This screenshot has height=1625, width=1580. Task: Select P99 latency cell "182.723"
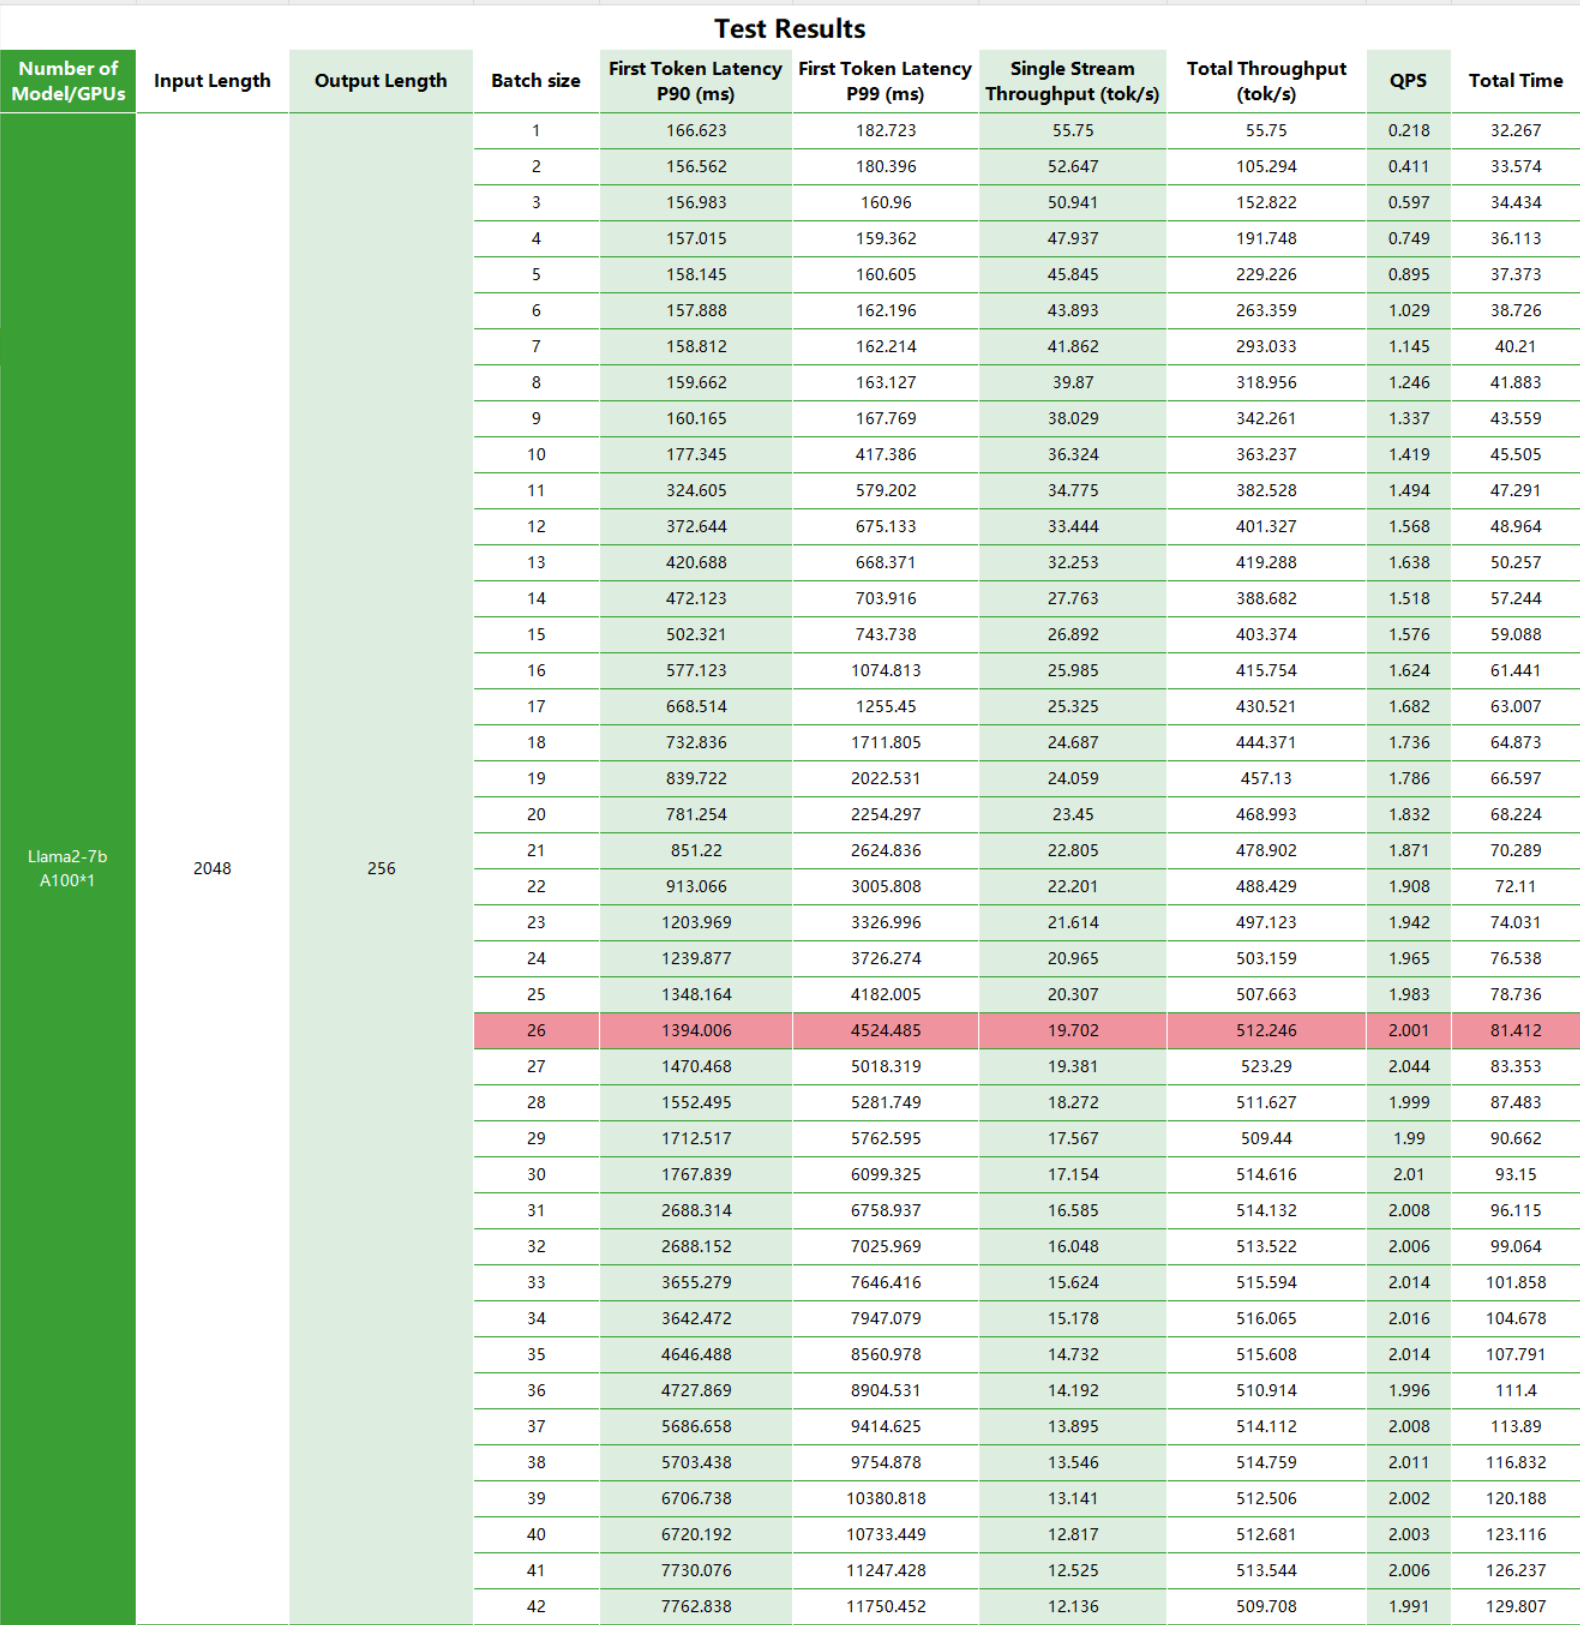885,131
